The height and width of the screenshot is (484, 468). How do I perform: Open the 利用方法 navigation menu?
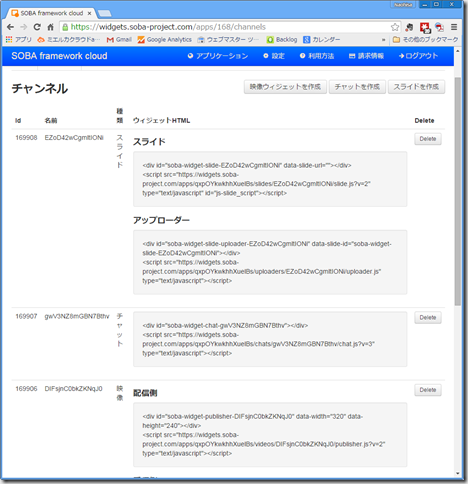coord(317,56)
